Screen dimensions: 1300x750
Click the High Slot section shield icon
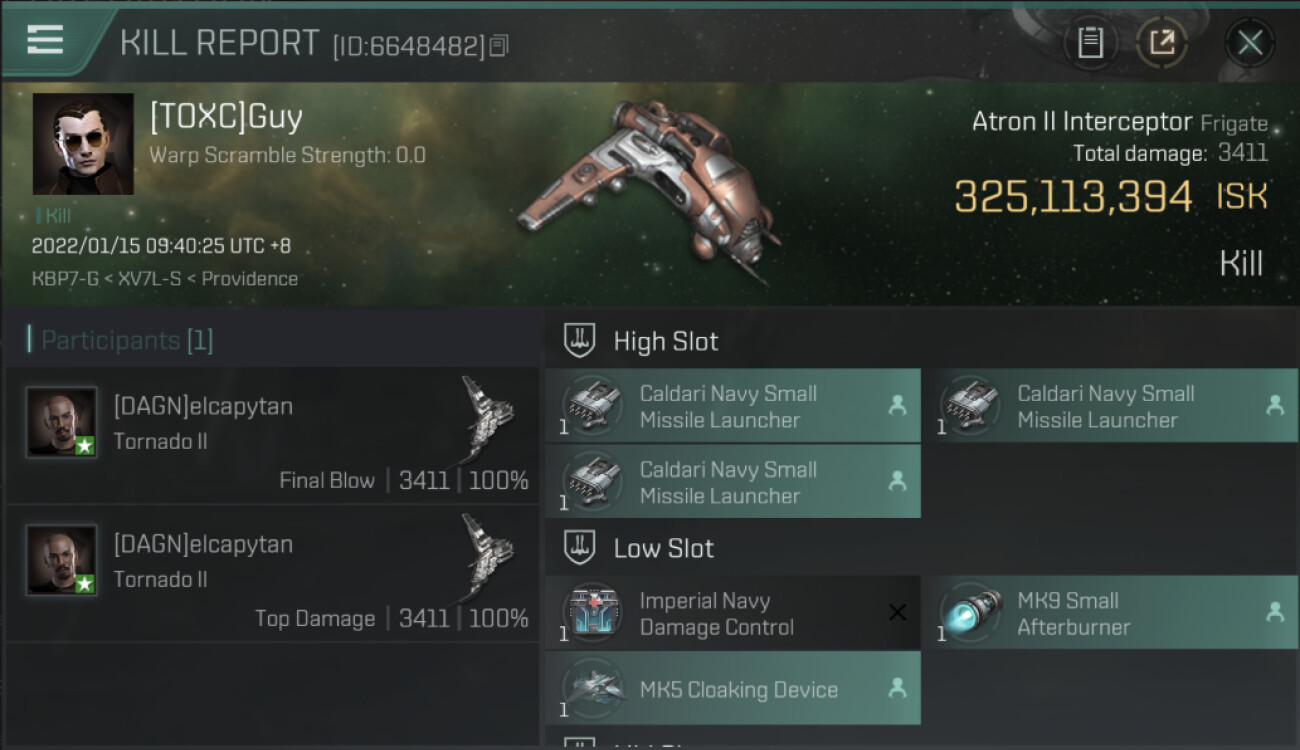click(580, 341)
